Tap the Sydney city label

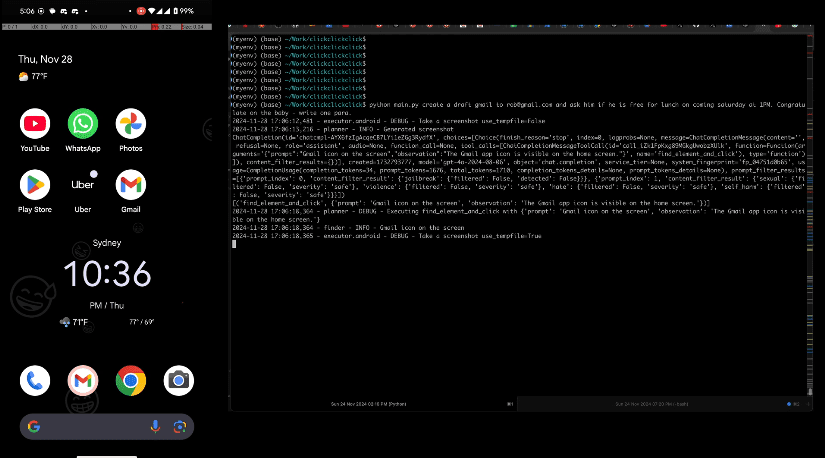coord(107,243)
